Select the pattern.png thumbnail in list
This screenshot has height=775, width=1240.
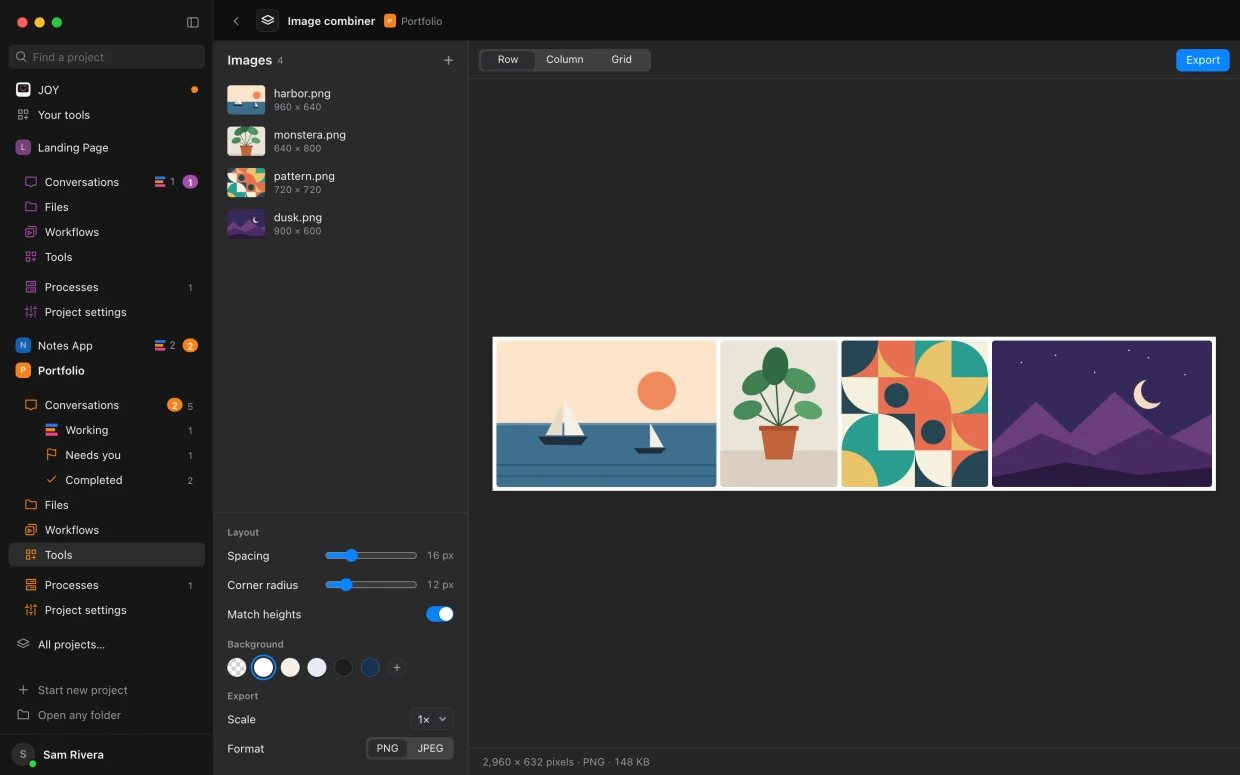coord(246,182)
